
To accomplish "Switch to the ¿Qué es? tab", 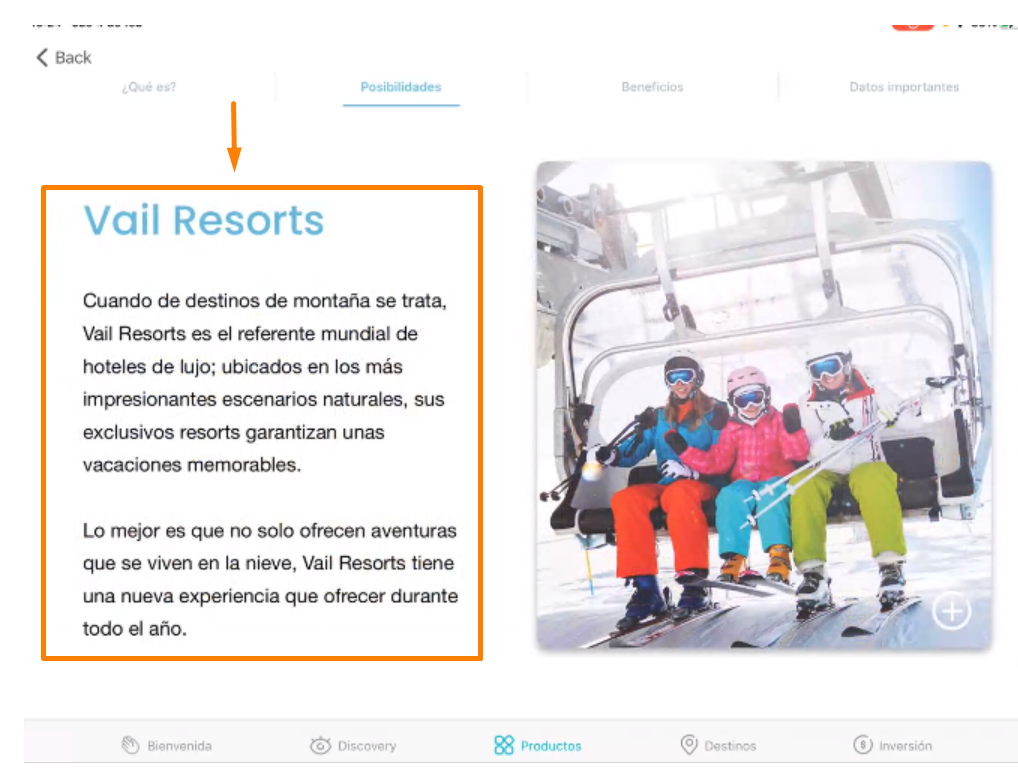I will click(x=149, y=87).
